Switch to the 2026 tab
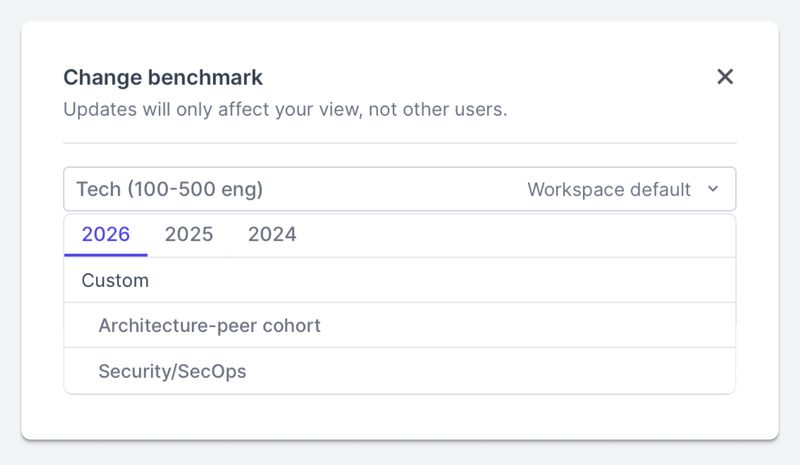Screen dimensions: 800x465 106,235
